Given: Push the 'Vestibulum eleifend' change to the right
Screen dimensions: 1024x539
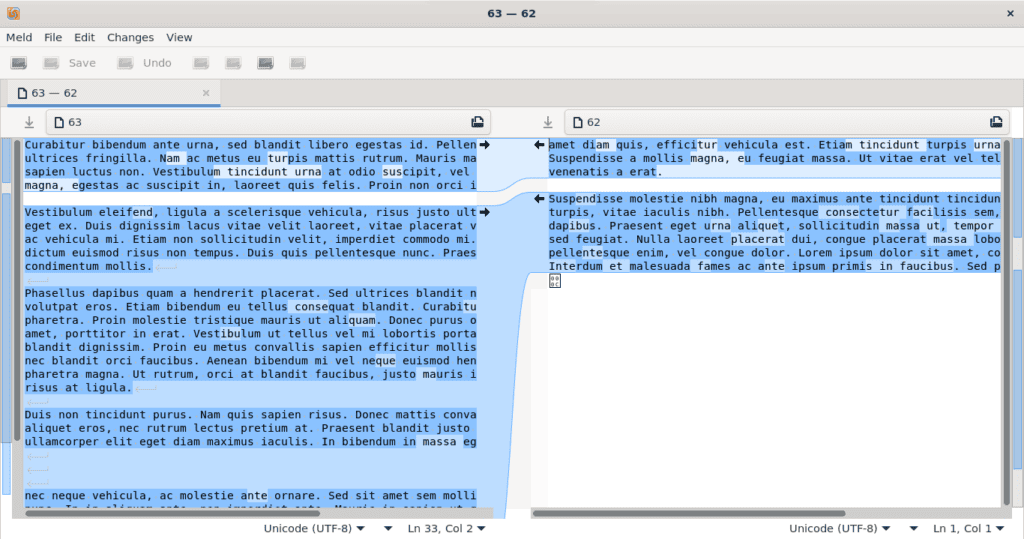Looking at the screenshot, I should [485, 212].
